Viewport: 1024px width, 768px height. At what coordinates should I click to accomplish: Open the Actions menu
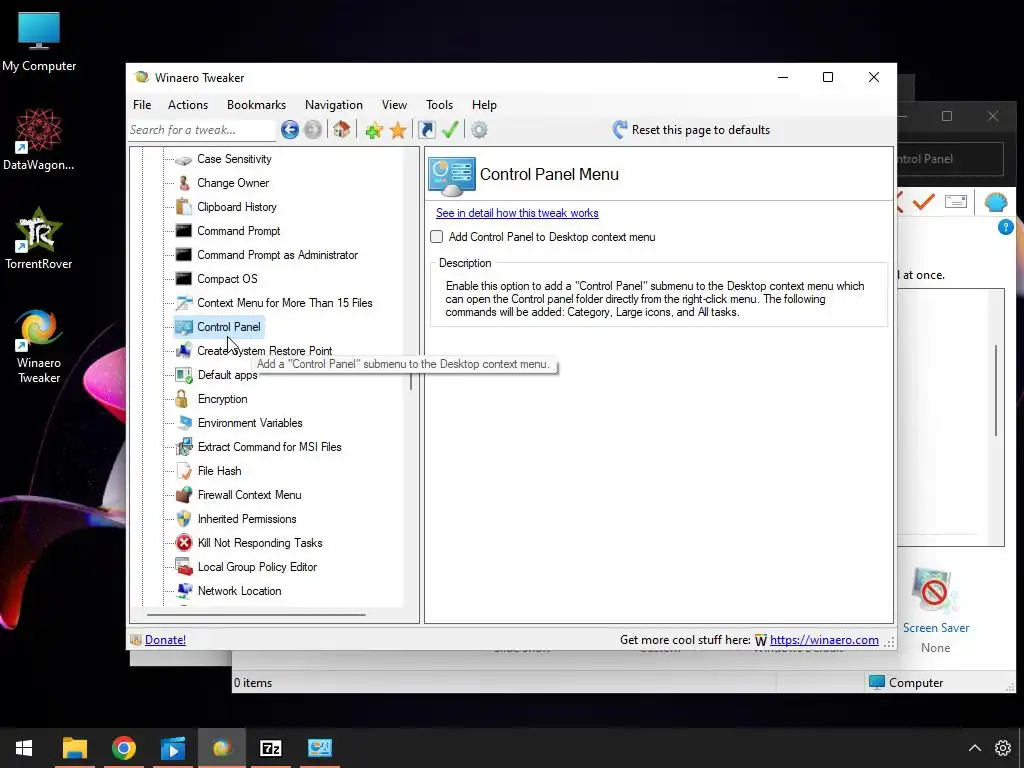pyautogui.click(x=187, y=104)
